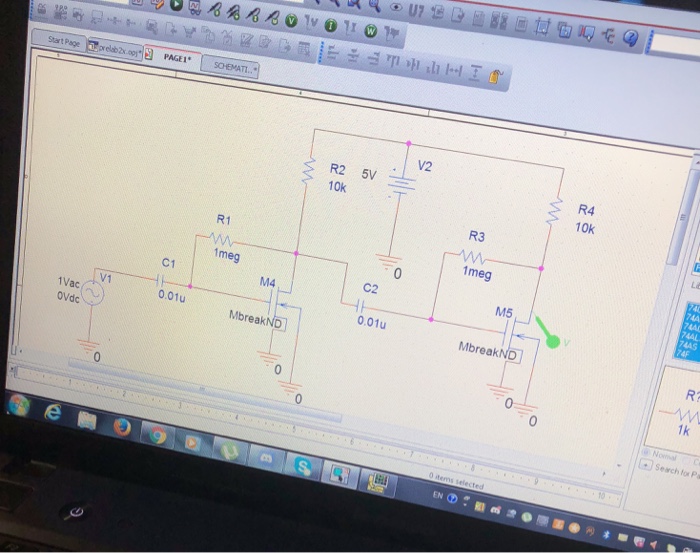This screenshot has width=700, height=553.
Task: Open Internet Explorer from the taskbar
Action: click(x=53, y=412)
